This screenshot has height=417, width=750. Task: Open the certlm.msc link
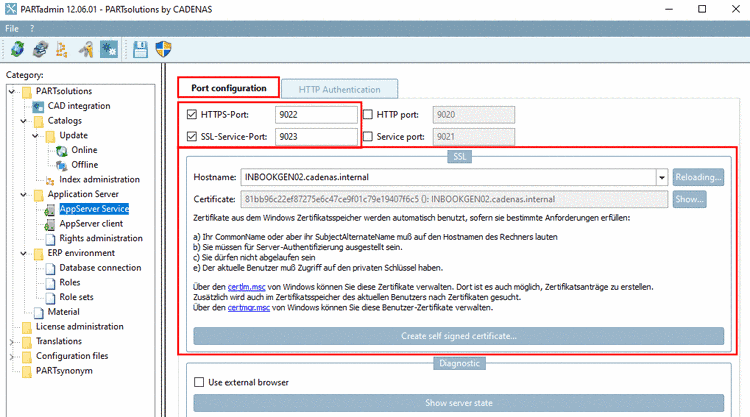point(246,287)
